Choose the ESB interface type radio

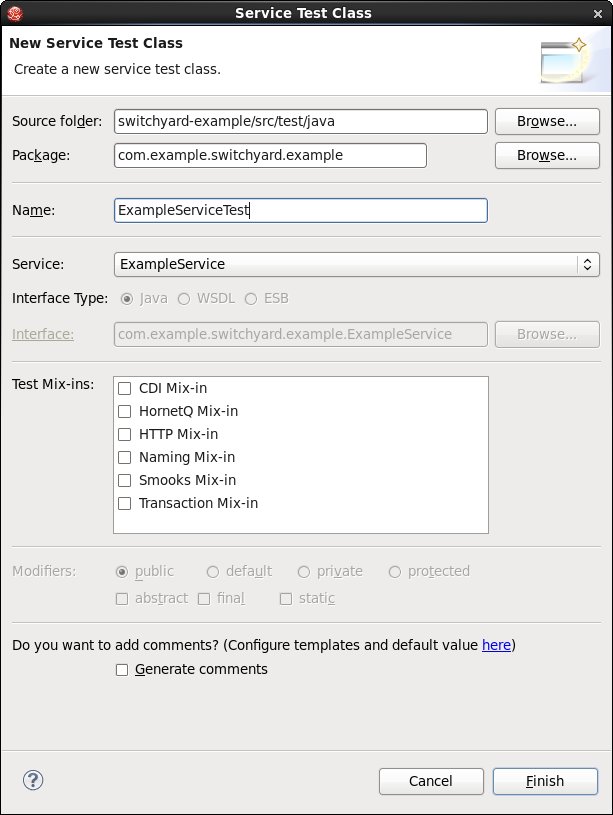tap(251, 299)
